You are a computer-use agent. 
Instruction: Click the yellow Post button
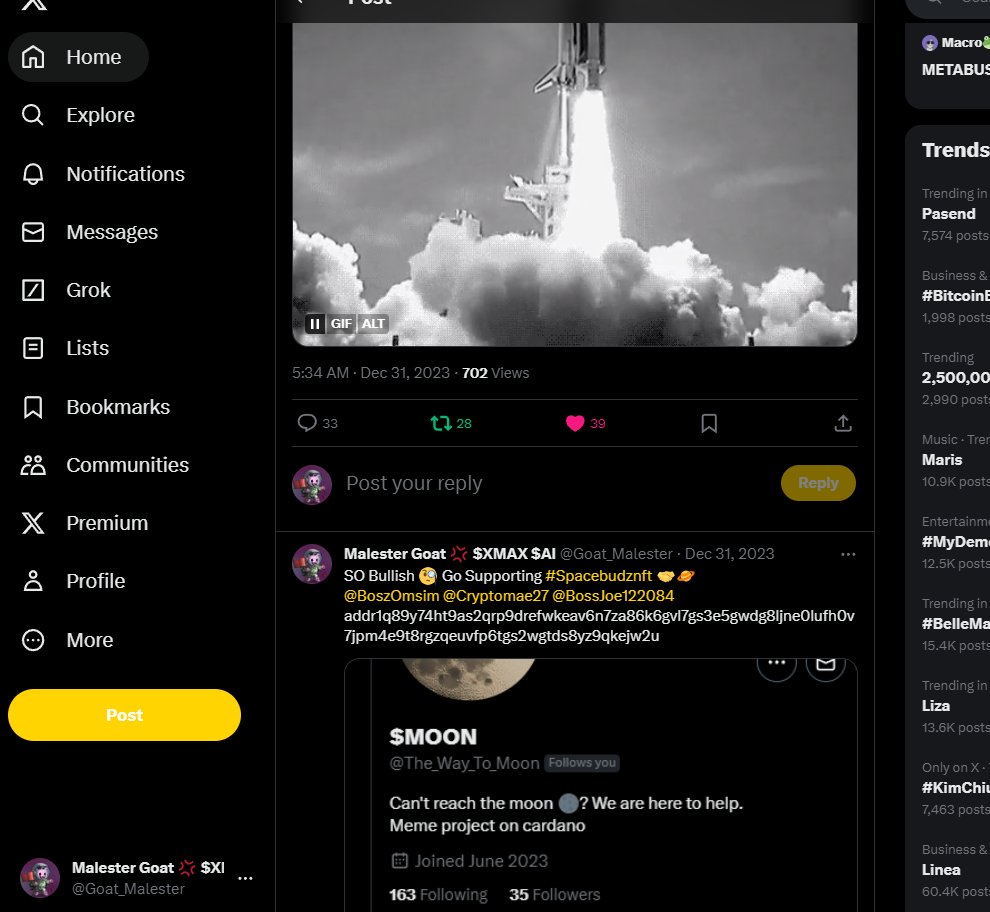[x=124, y=715]
